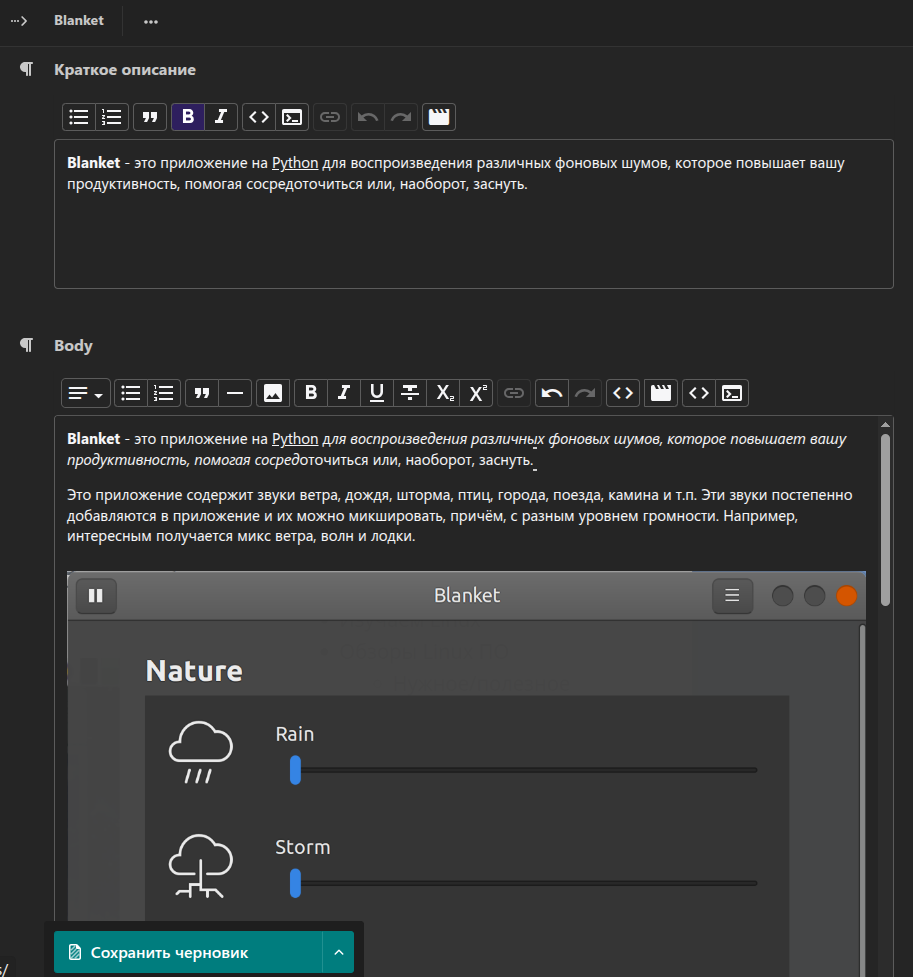Toggle italic in Краткое описание toolbar
Screen dimensions: 913x977
click(221, 117)
